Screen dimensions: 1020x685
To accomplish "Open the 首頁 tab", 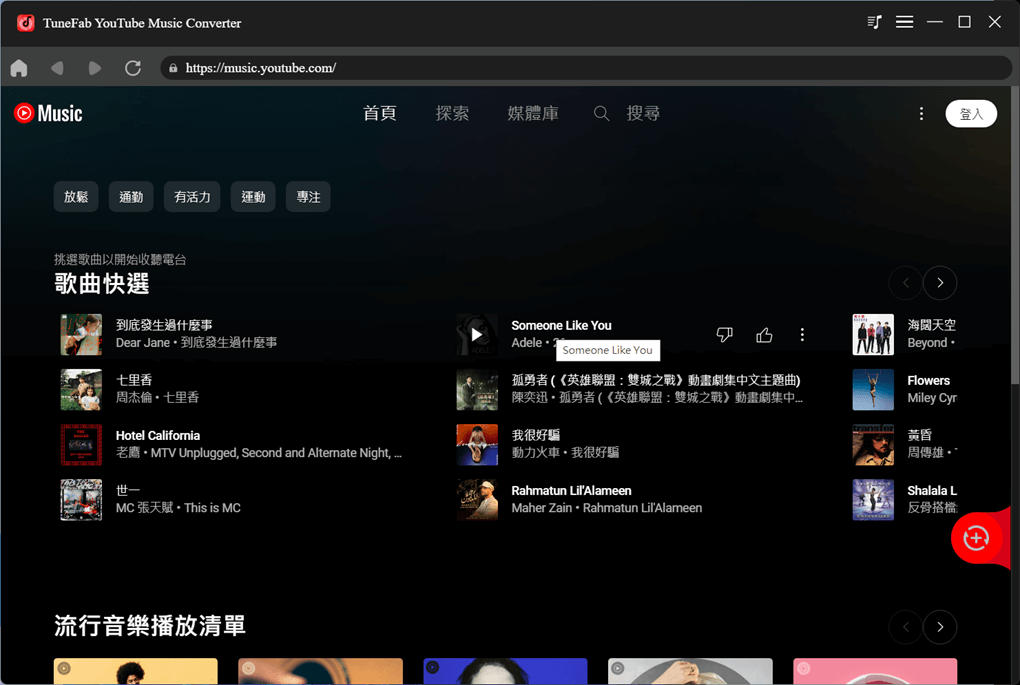I will tap(380, 113).
